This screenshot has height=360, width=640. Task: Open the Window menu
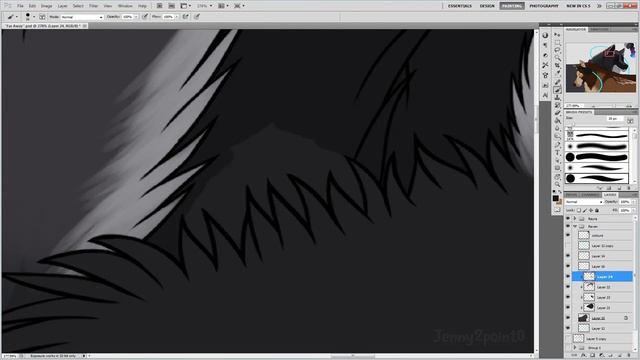125,6
